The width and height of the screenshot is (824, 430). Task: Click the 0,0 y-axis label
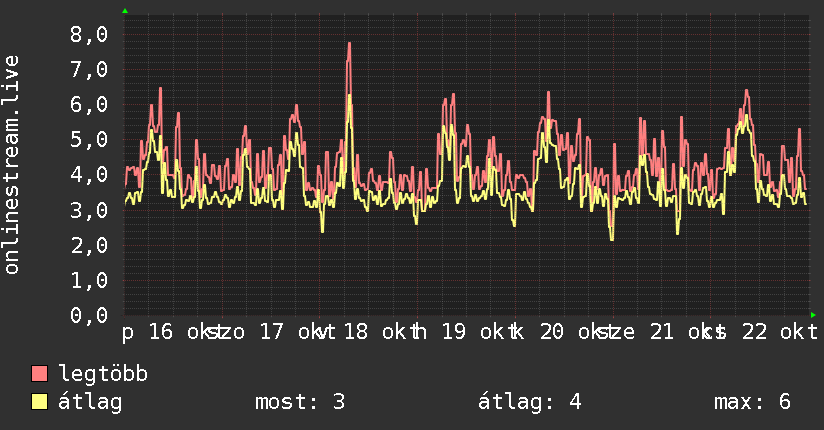click(x=89, y=315)
